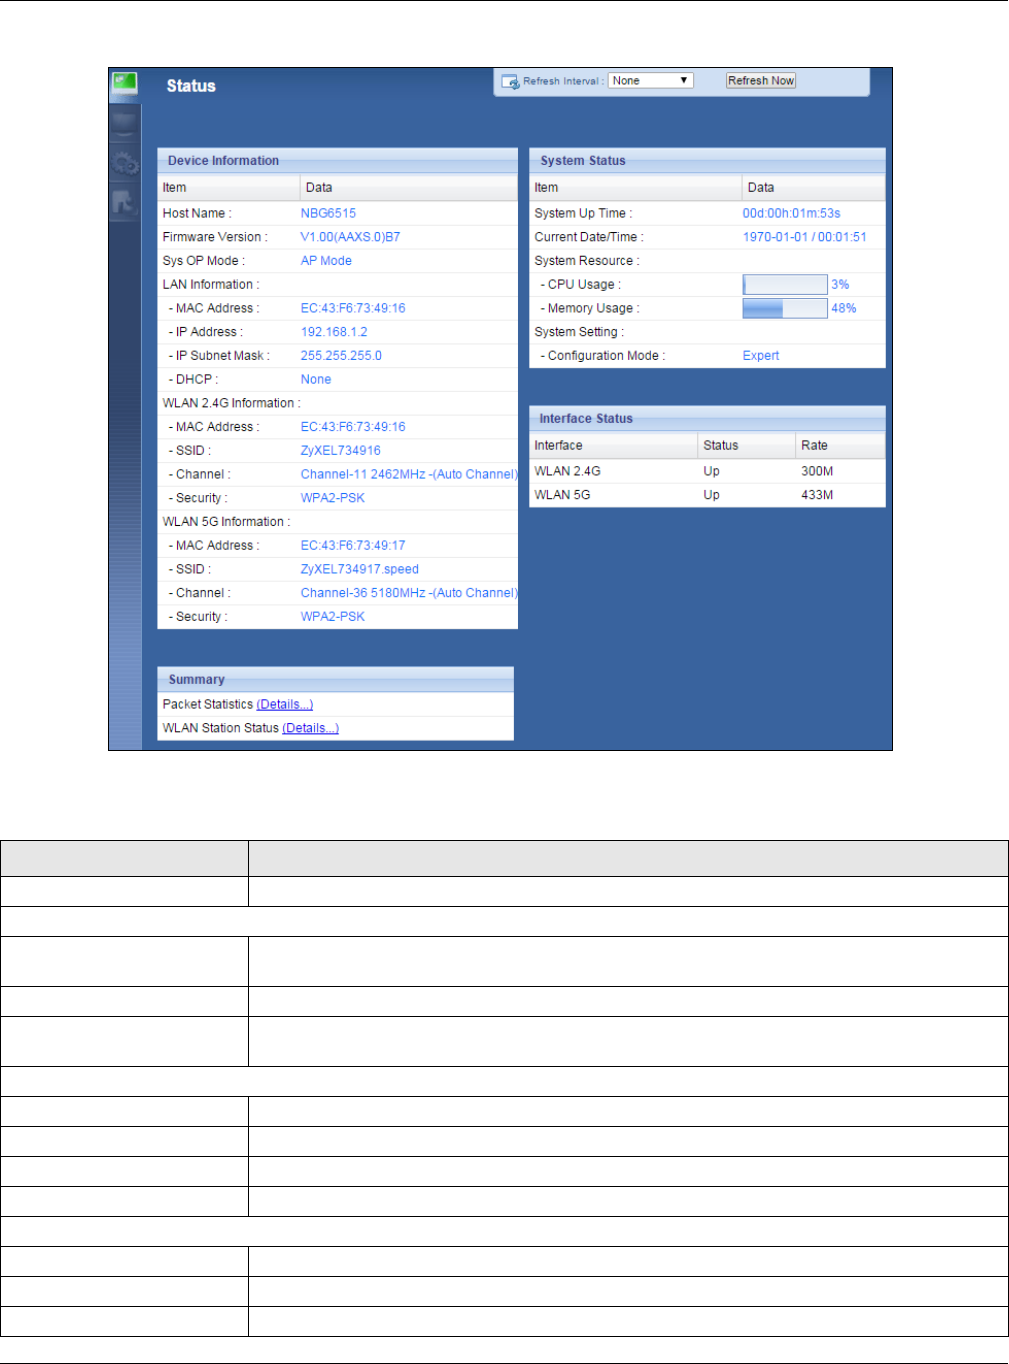This screenshot has width=1009, height=1364.
Task: Click WPA2-PSK under WLAN 5G Information
Action: click(333, 618)
